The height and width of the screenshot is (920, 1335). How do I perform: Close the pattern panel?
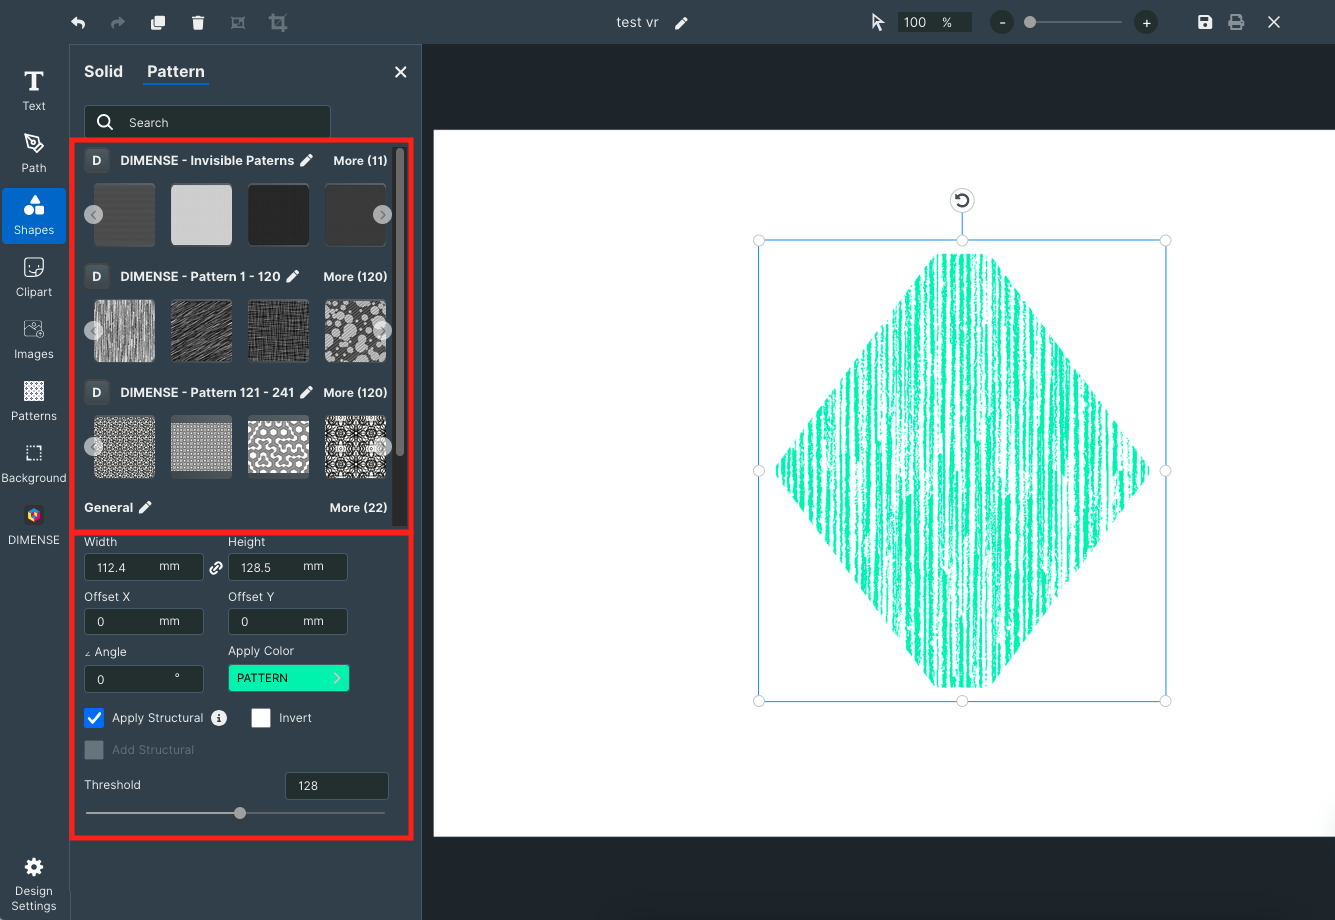click(401, 72)
